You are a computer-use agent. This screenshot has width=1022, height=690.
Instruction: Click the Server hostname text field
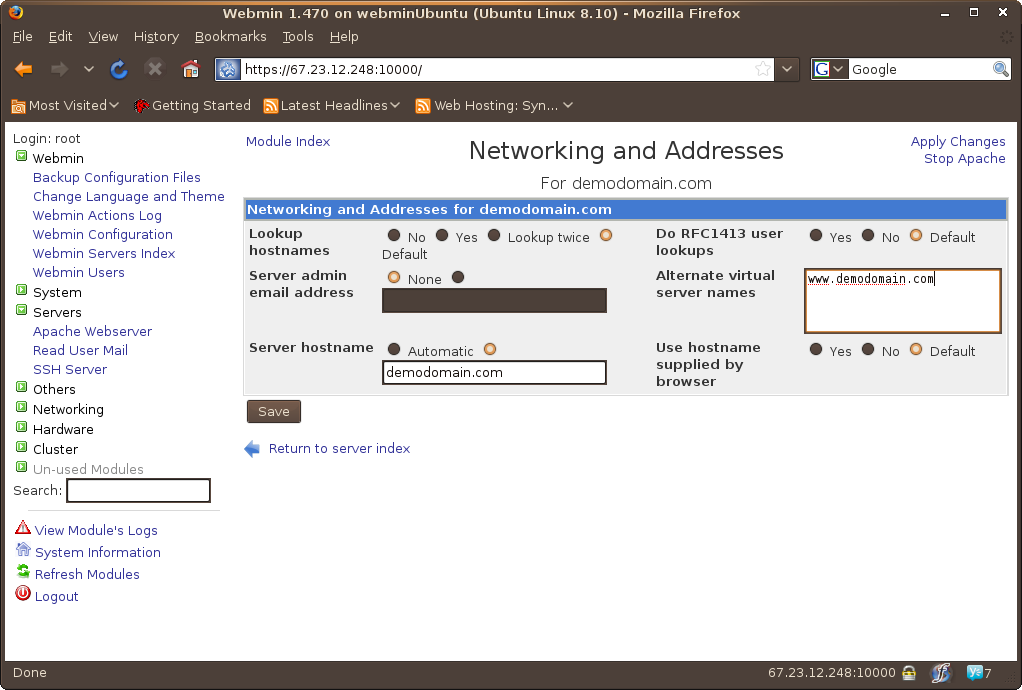pos(494,373)
